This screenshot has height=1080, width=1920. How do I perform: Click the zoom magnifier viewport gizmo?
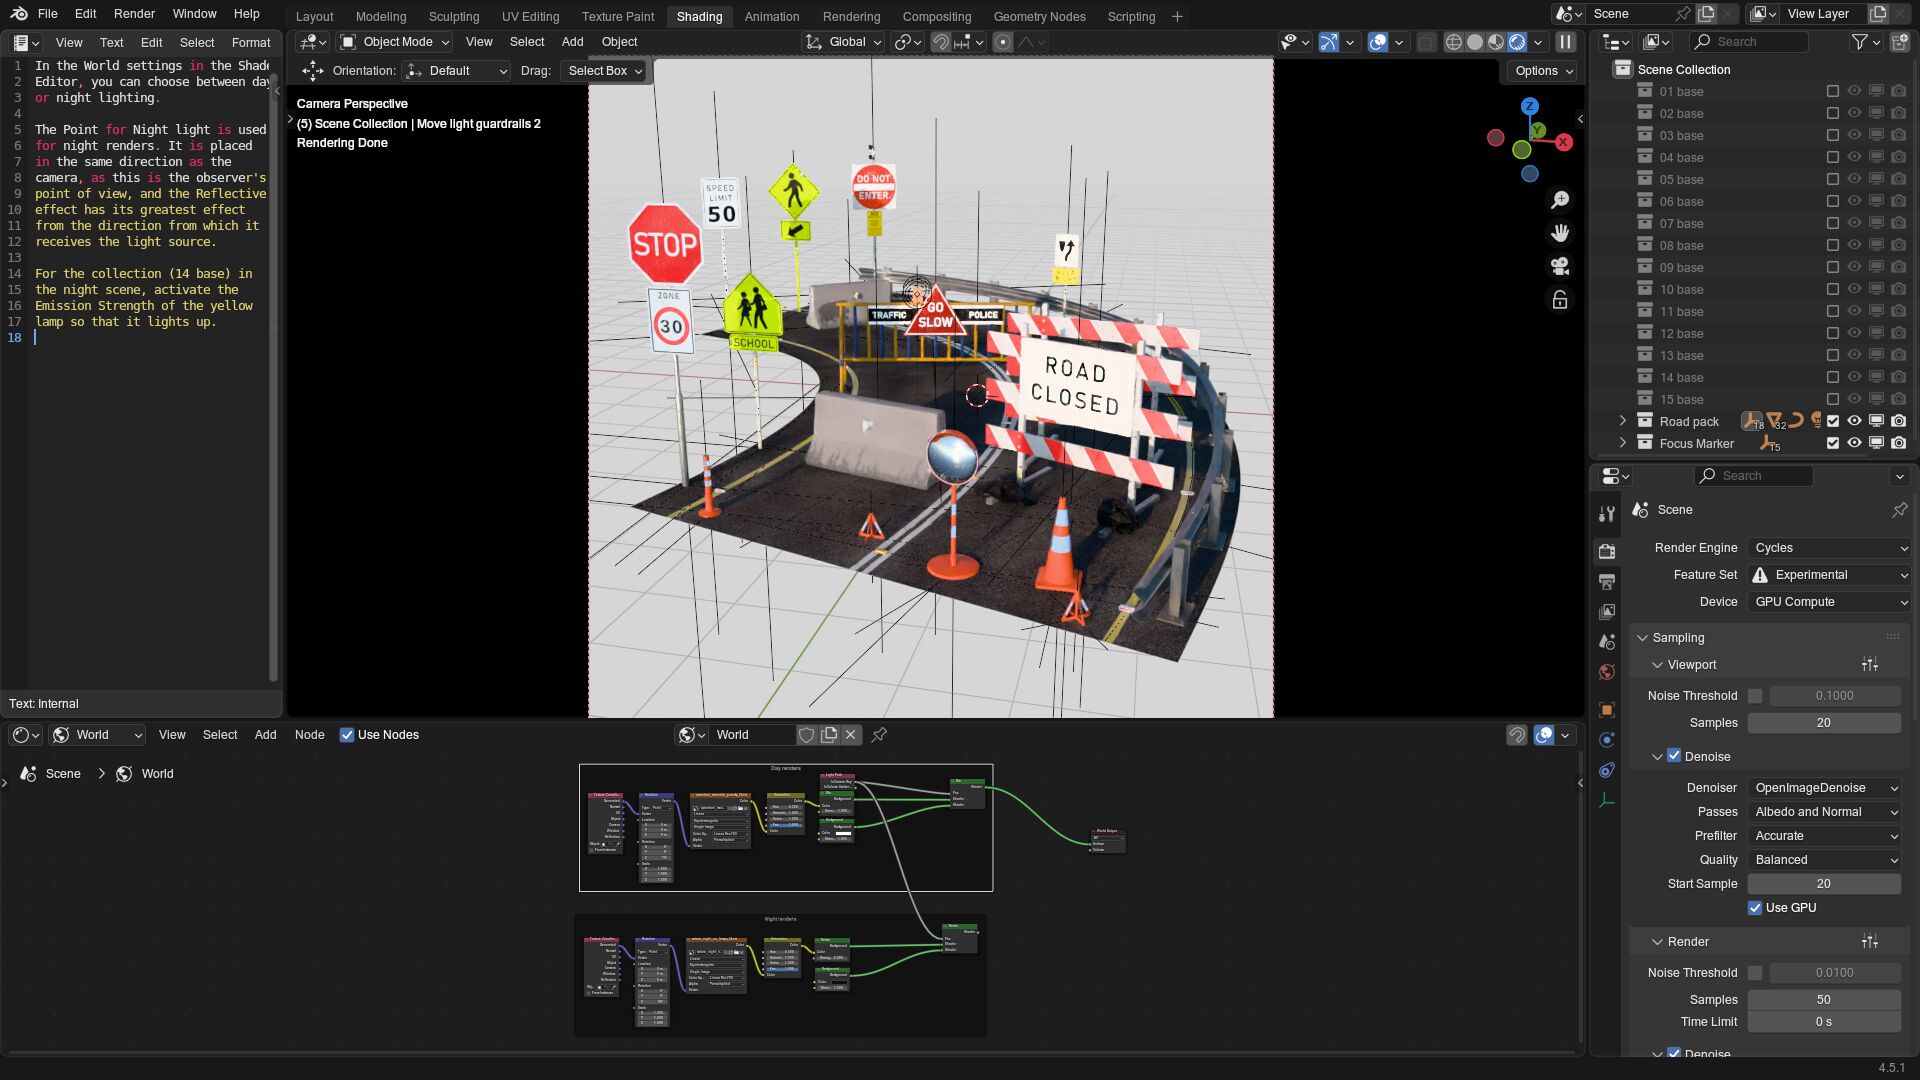pos(1560,200)
